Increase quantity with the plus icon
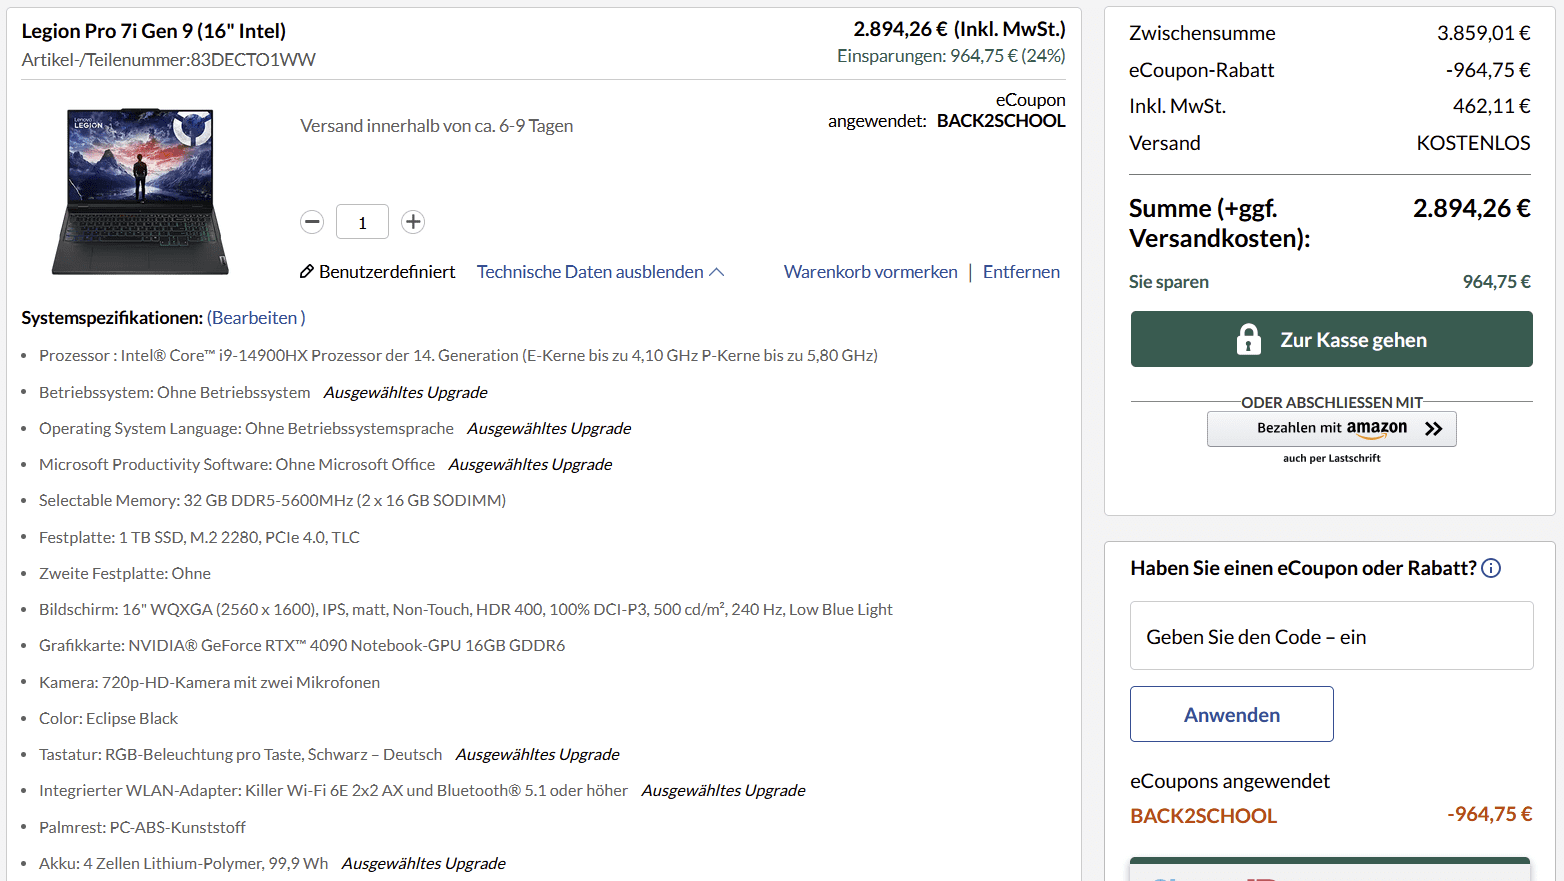1564x881 pixels. (413, 222)
